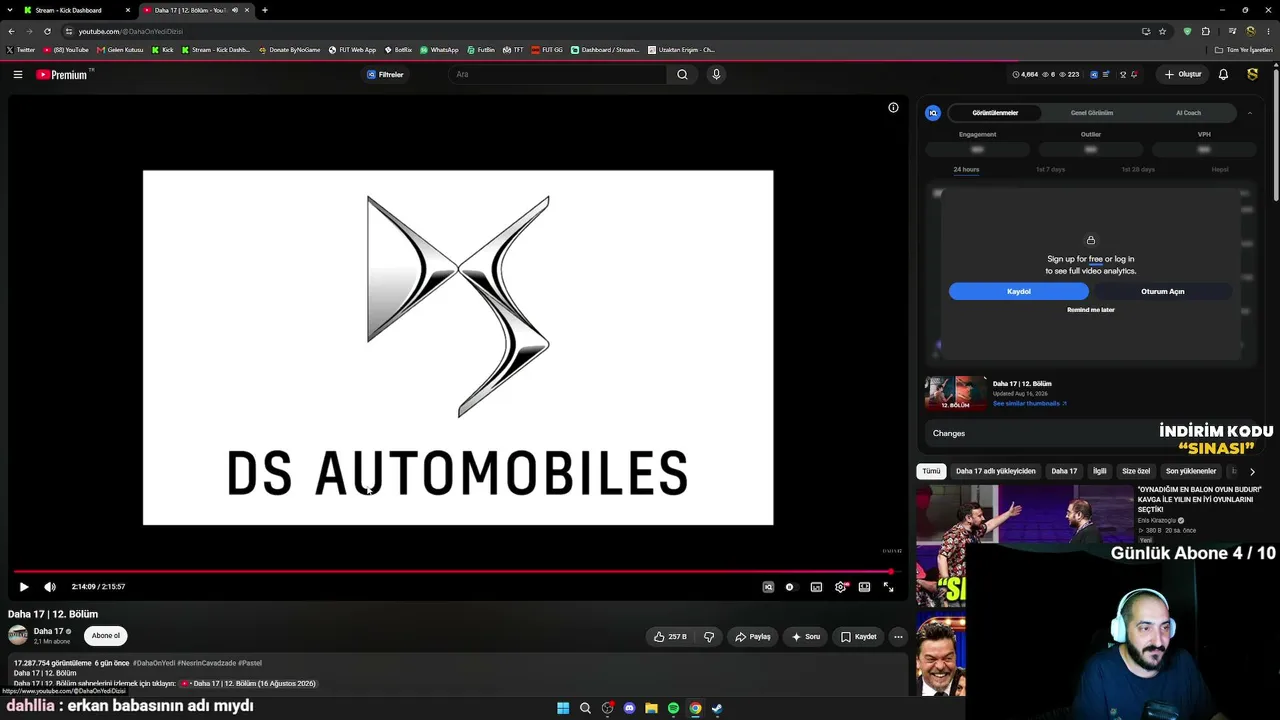
Task: Click the vidIQ icon in player controls
Action: 768,587
